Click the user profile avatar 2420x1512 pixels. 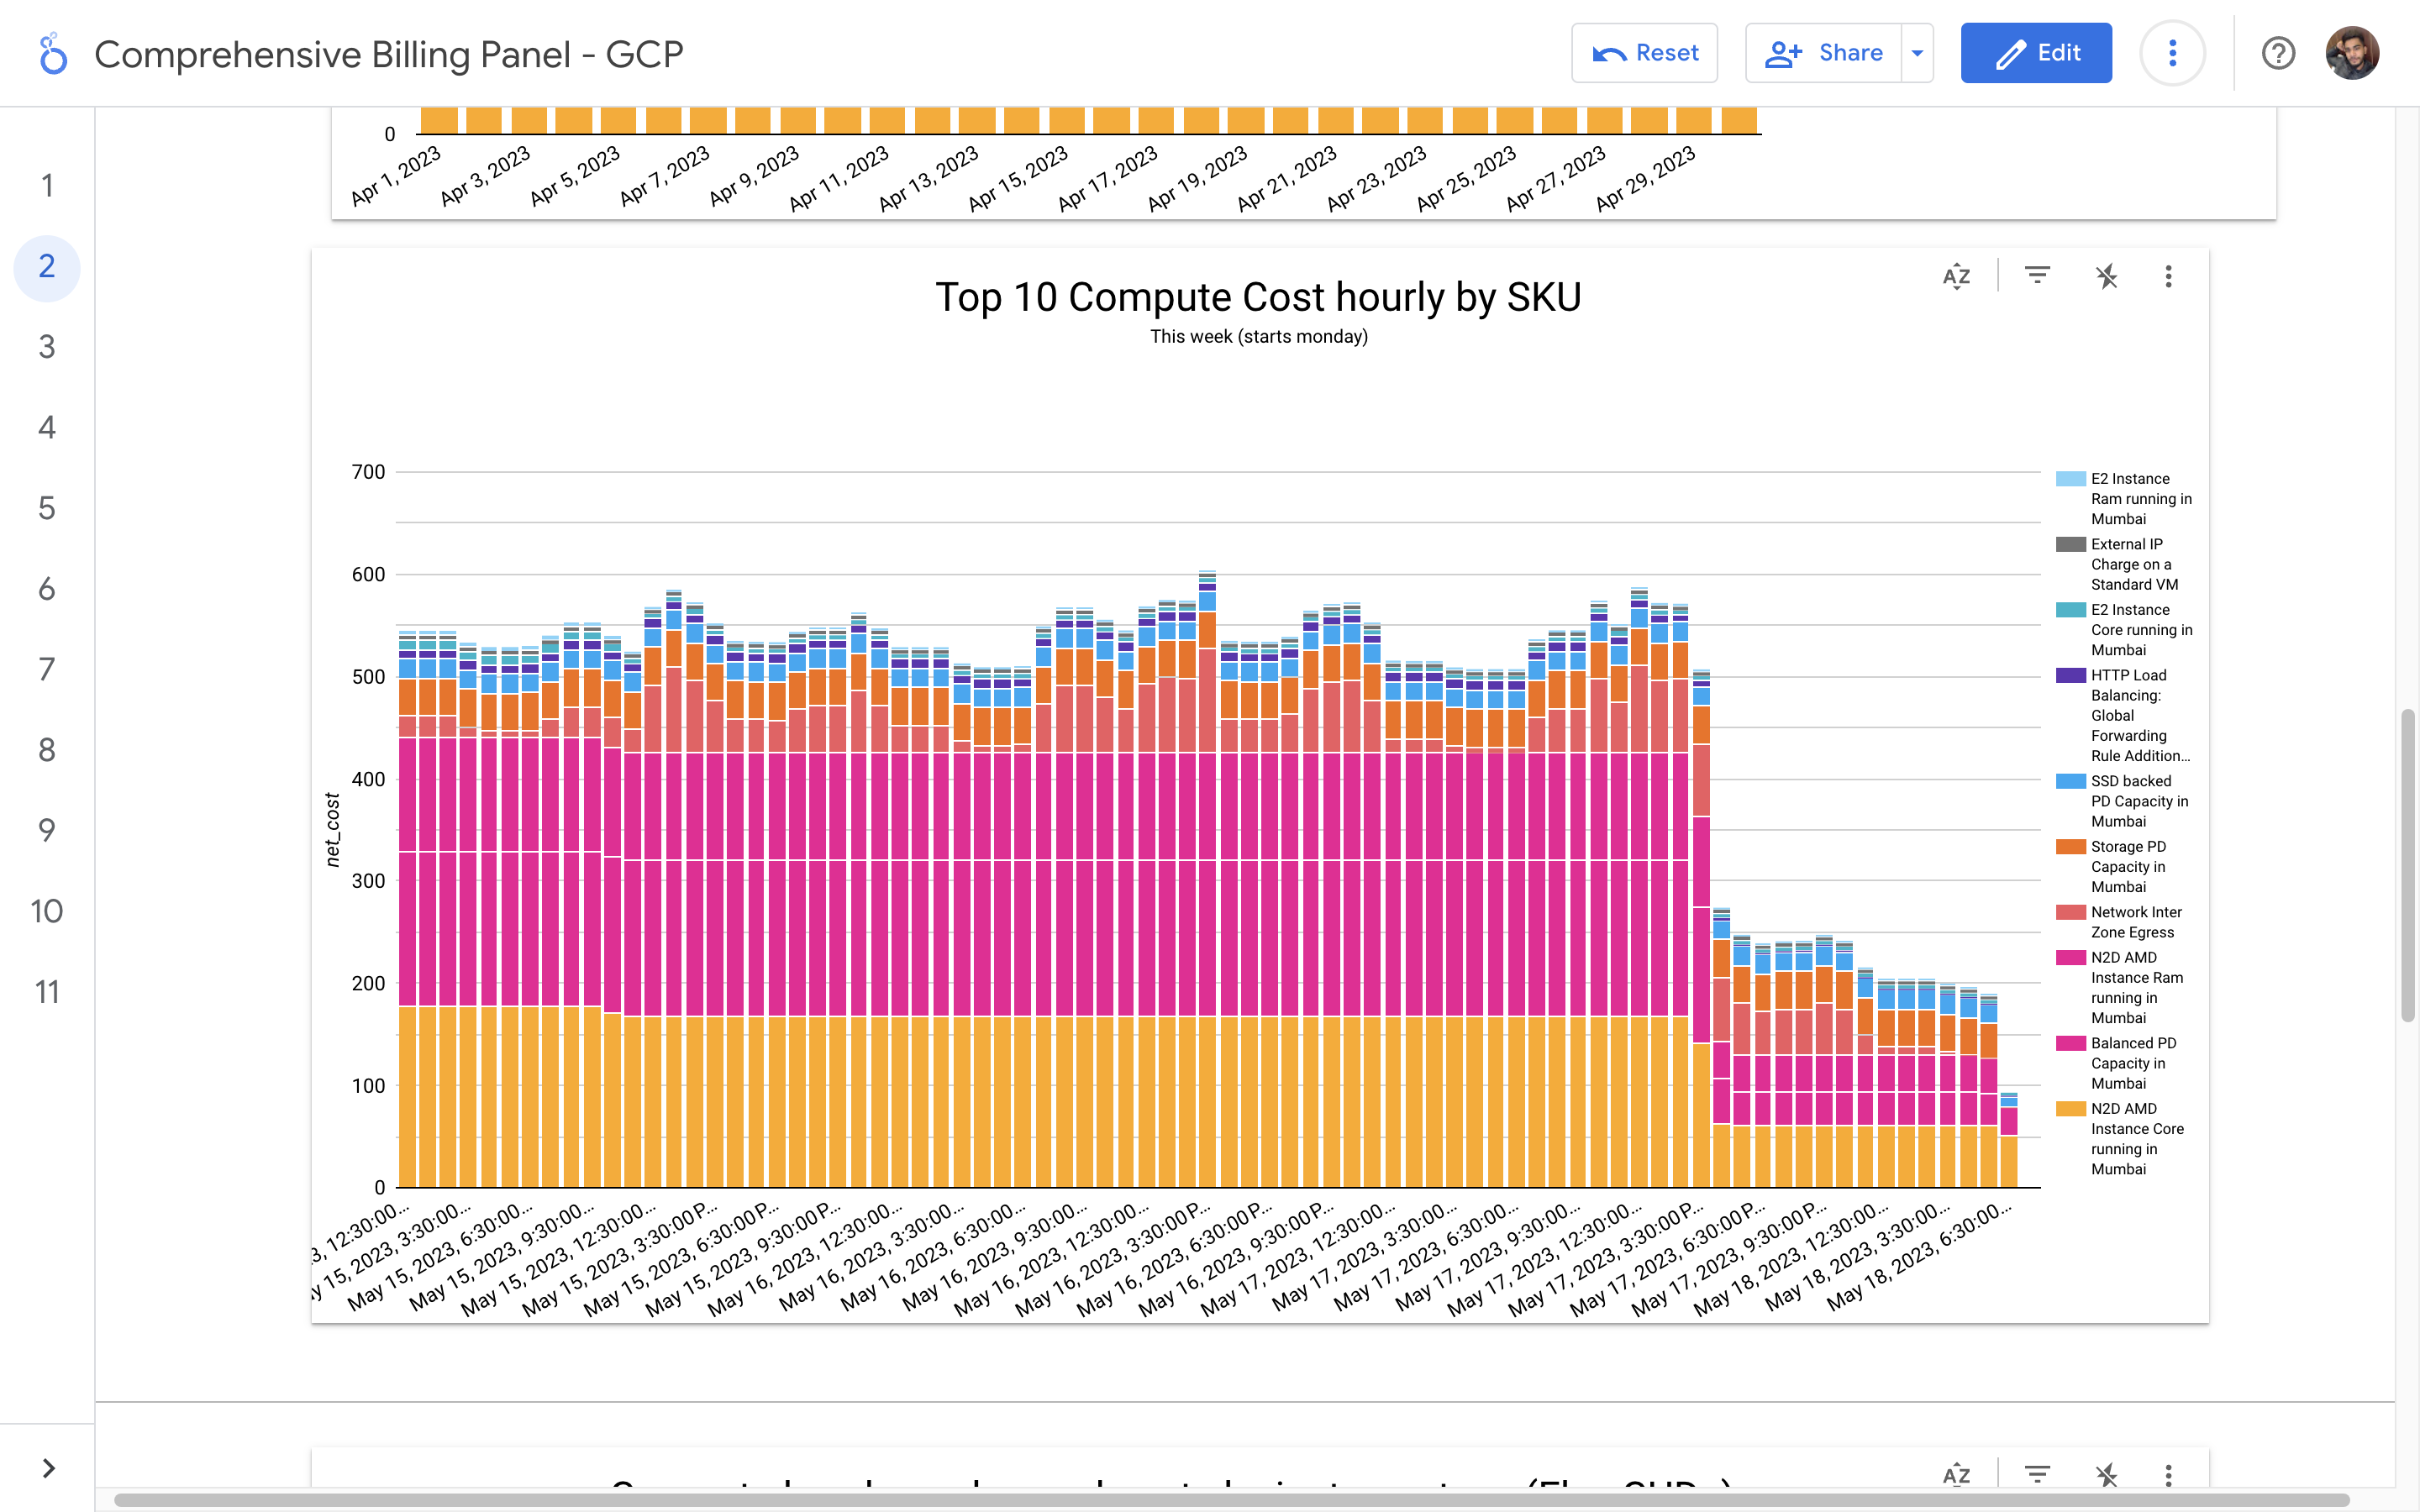pos(2352,53)
